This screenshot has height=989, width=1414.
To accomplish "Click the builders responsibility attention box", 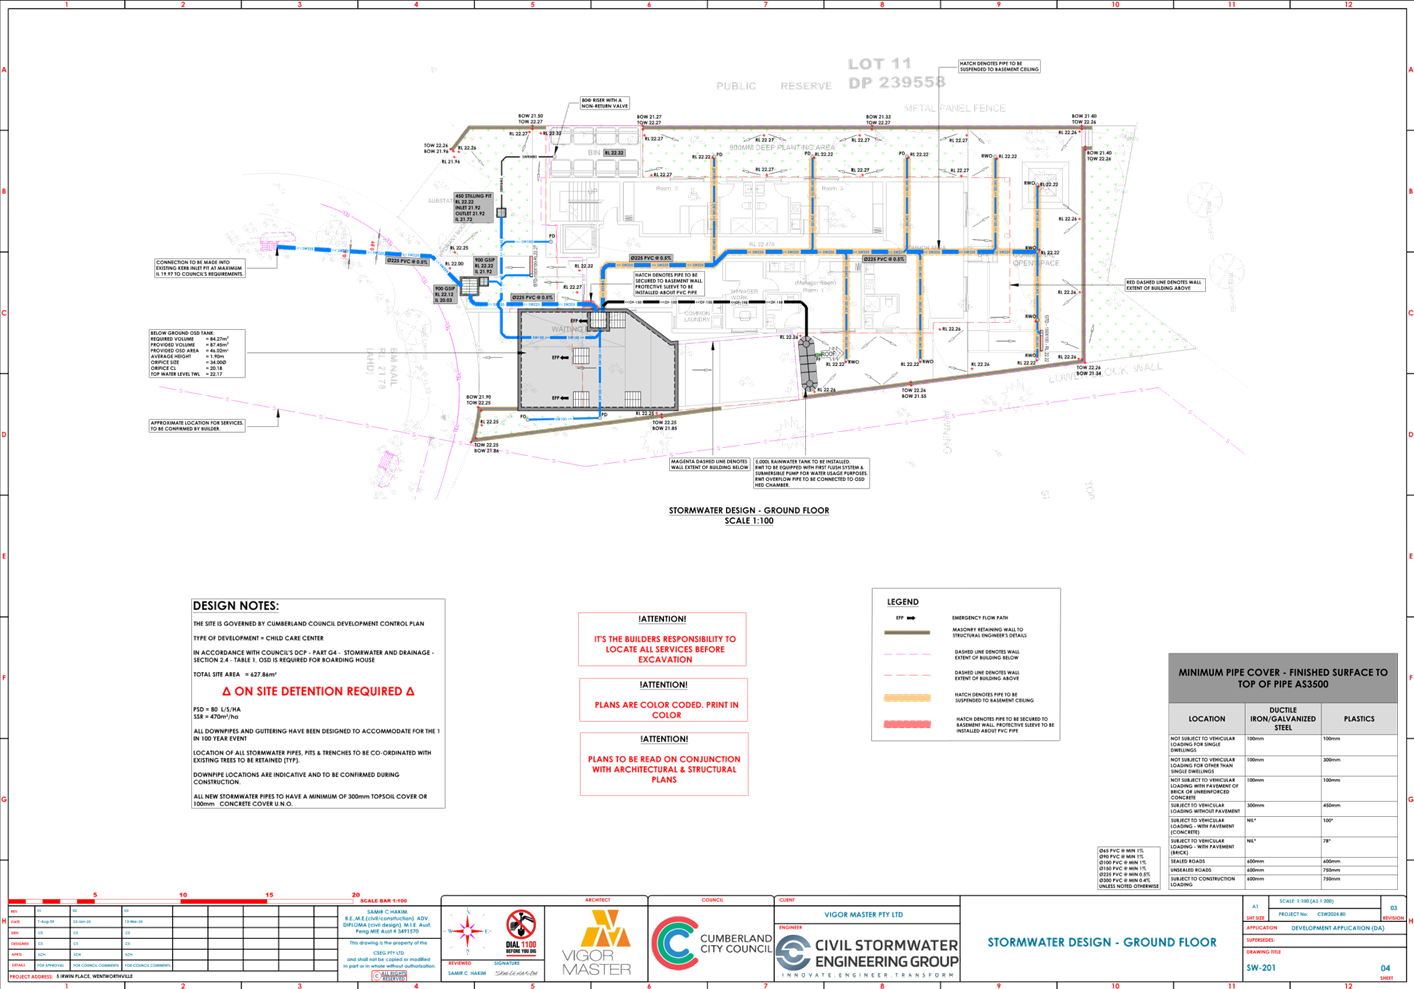I will (663, 640).
